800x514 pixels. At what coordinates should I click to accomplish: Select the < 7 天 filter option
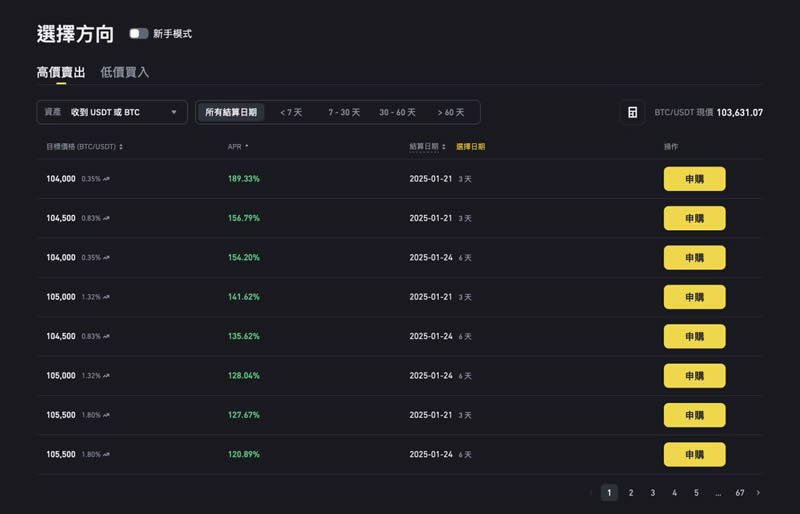click(x=291, y=112)
